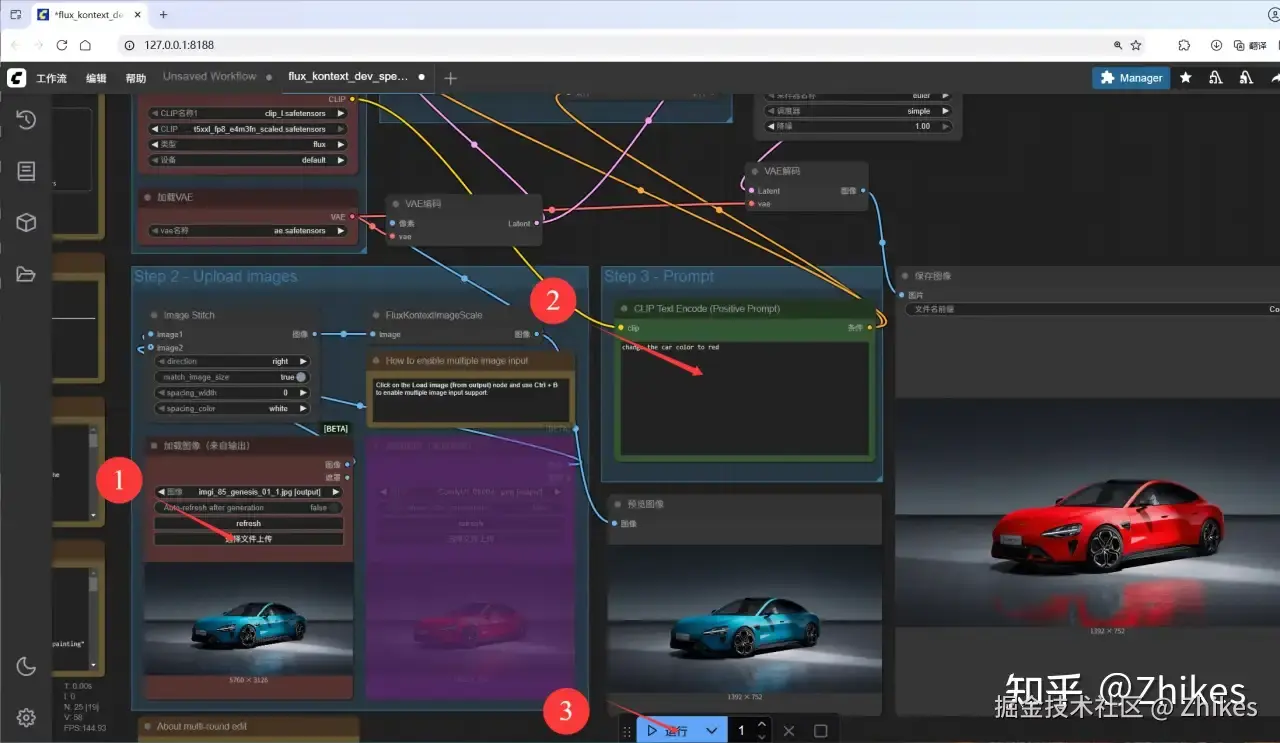Click 选择文件上传 upload button
The width and height of the screenshot is (1280, 743).
click(249, 539)
